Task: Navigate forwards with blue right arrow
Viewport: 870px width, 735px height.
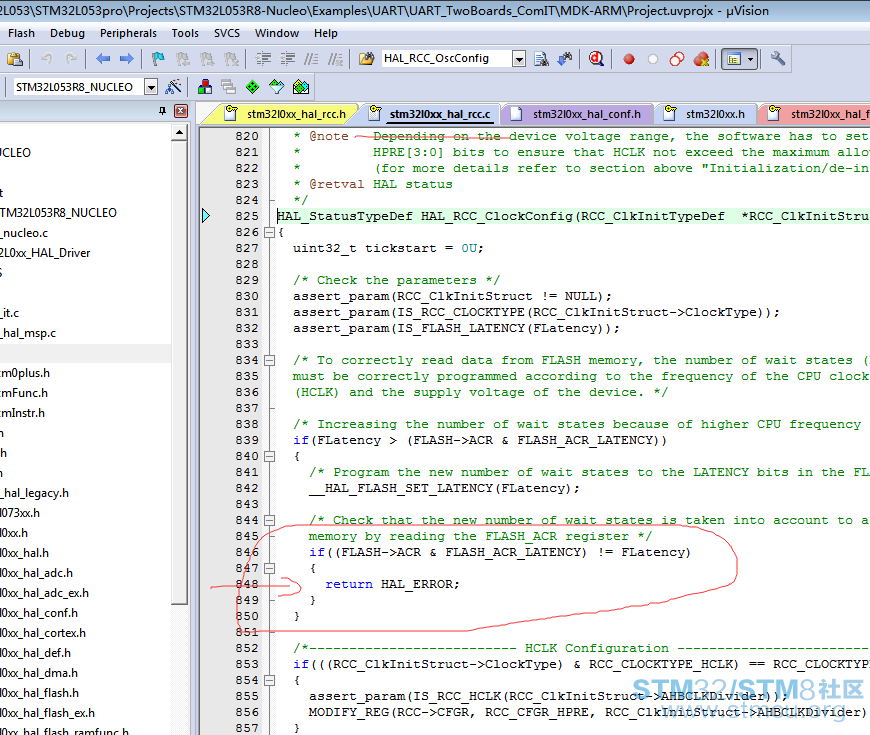Action: pyautogui.click(x=127, y=59)
